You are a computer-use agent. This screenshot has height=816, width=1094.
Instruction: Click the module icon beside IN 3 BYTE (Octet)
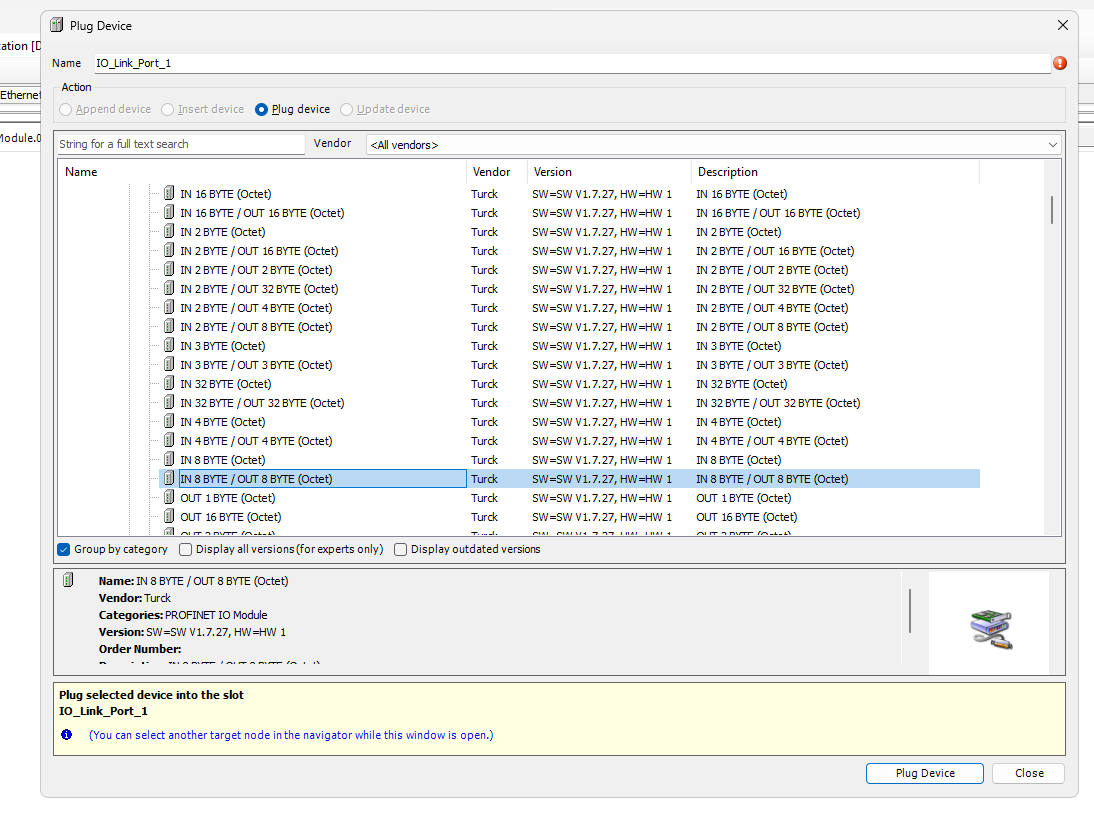coord(169,345)
